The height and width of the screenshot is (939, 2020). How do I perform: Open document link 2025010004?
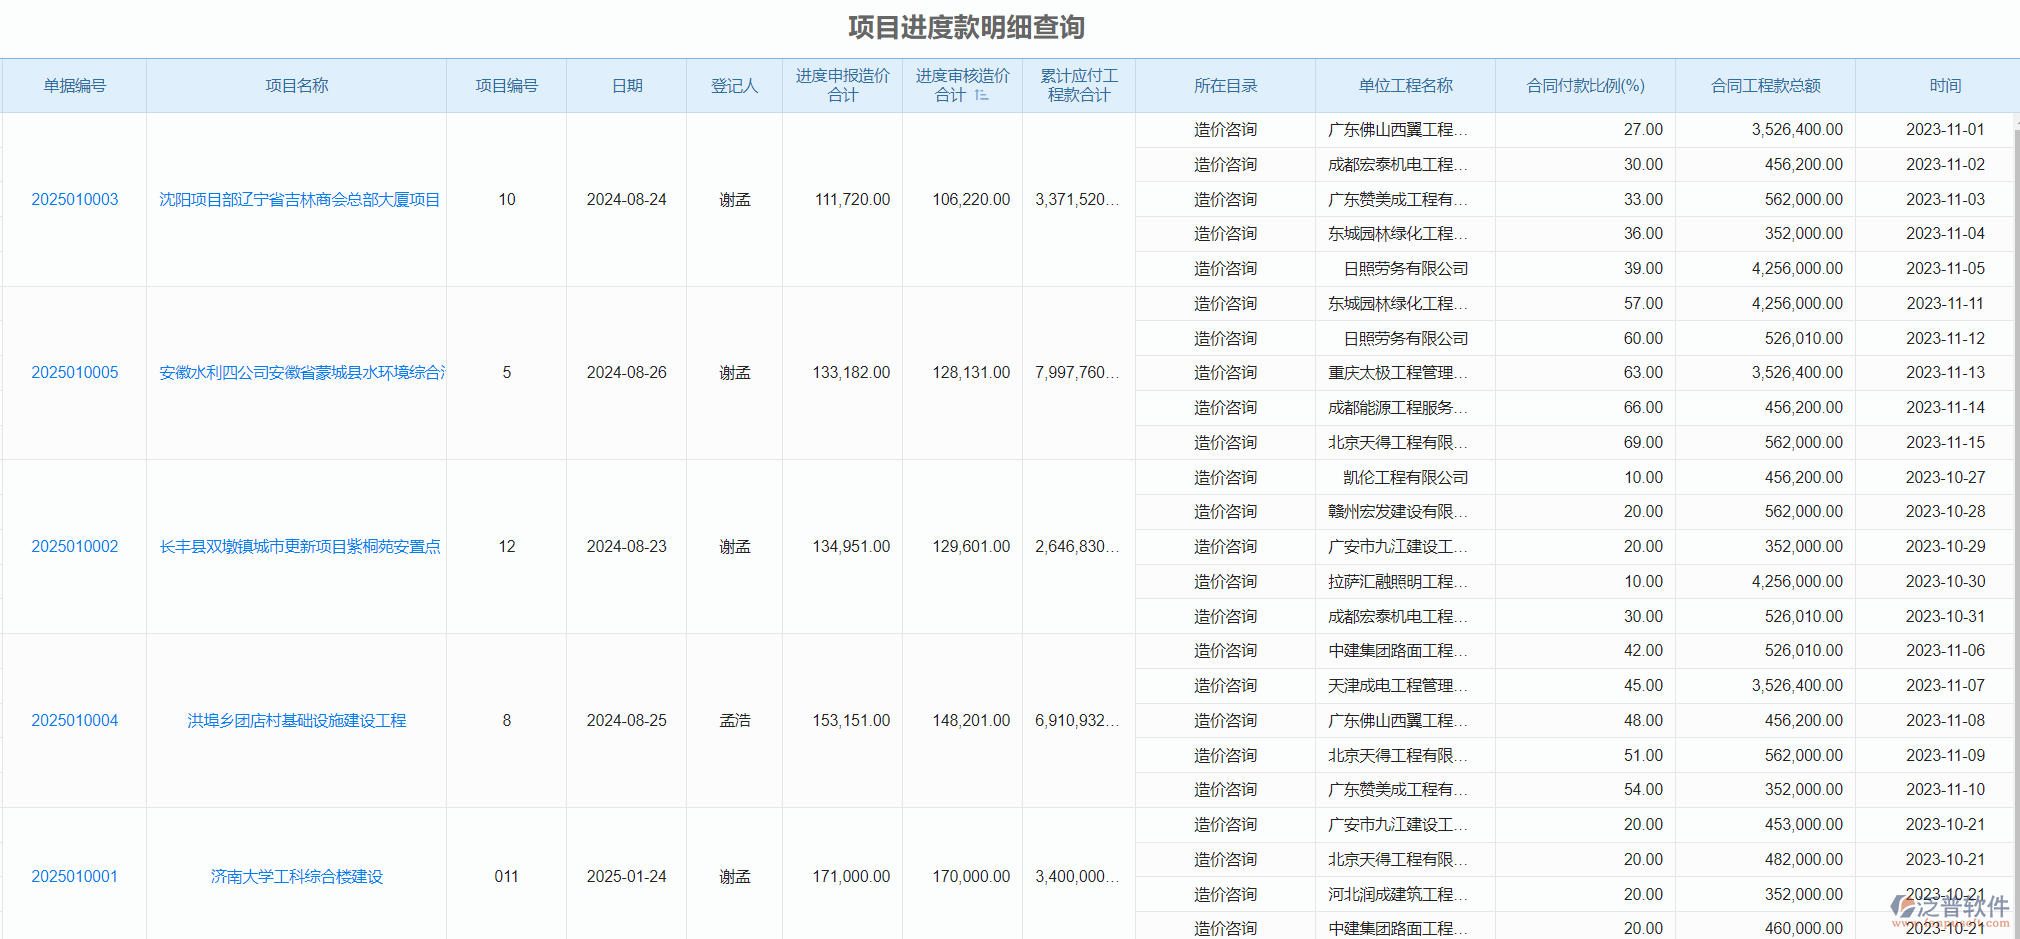coord(75,721)
